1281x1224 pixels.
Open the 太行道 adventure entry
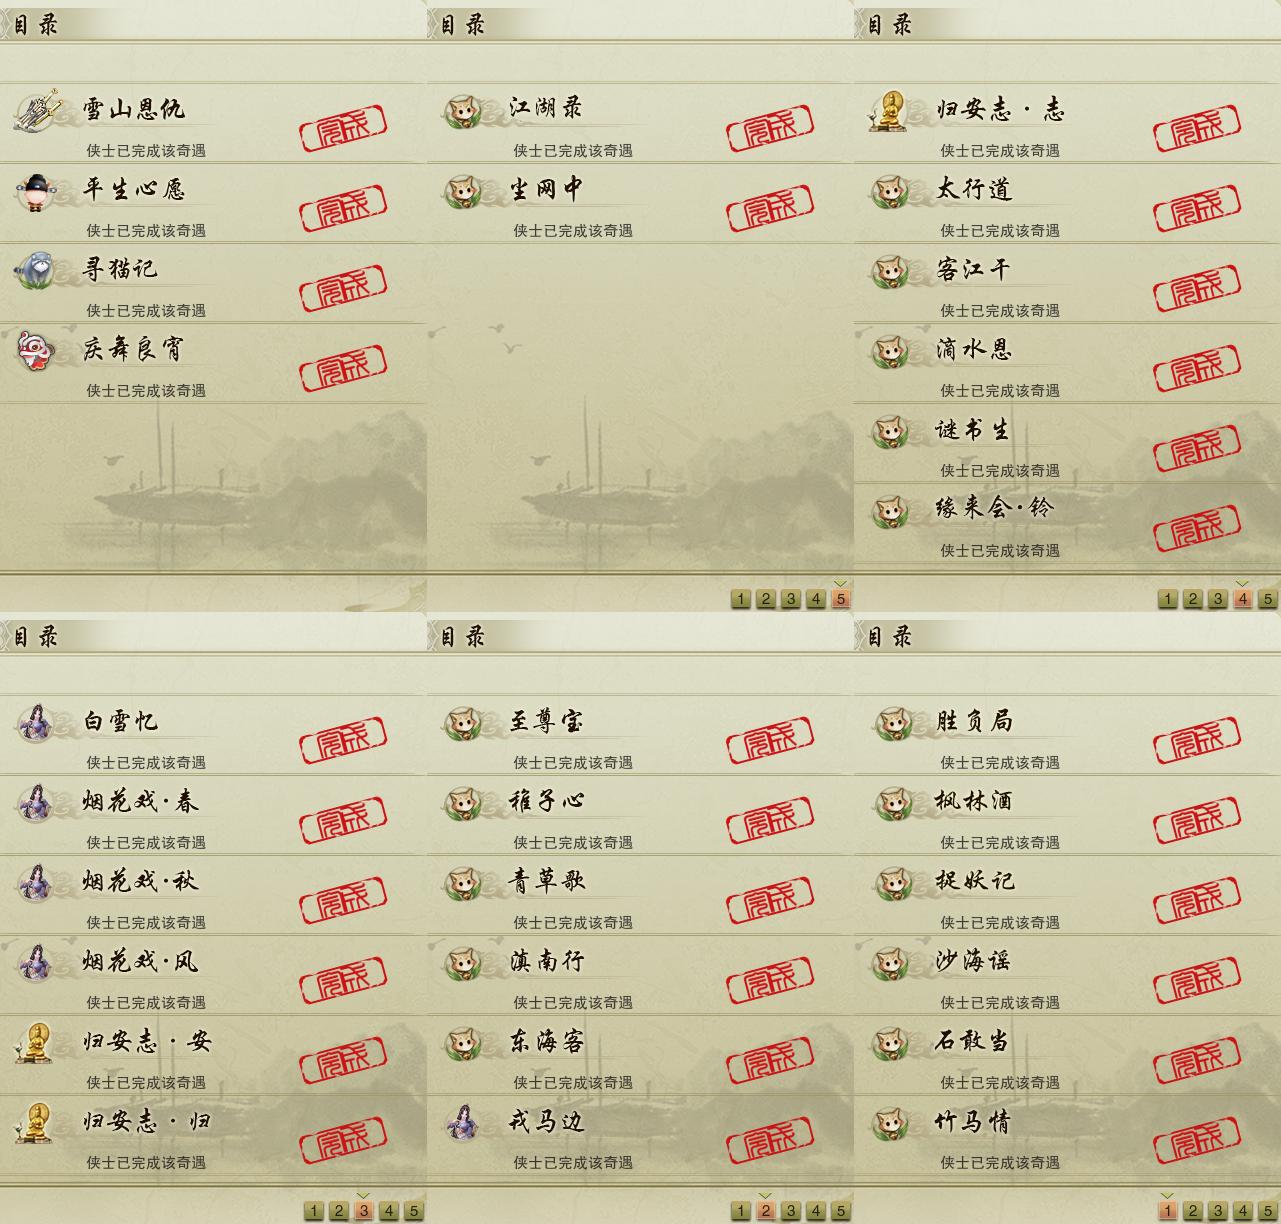[1067, 202]
